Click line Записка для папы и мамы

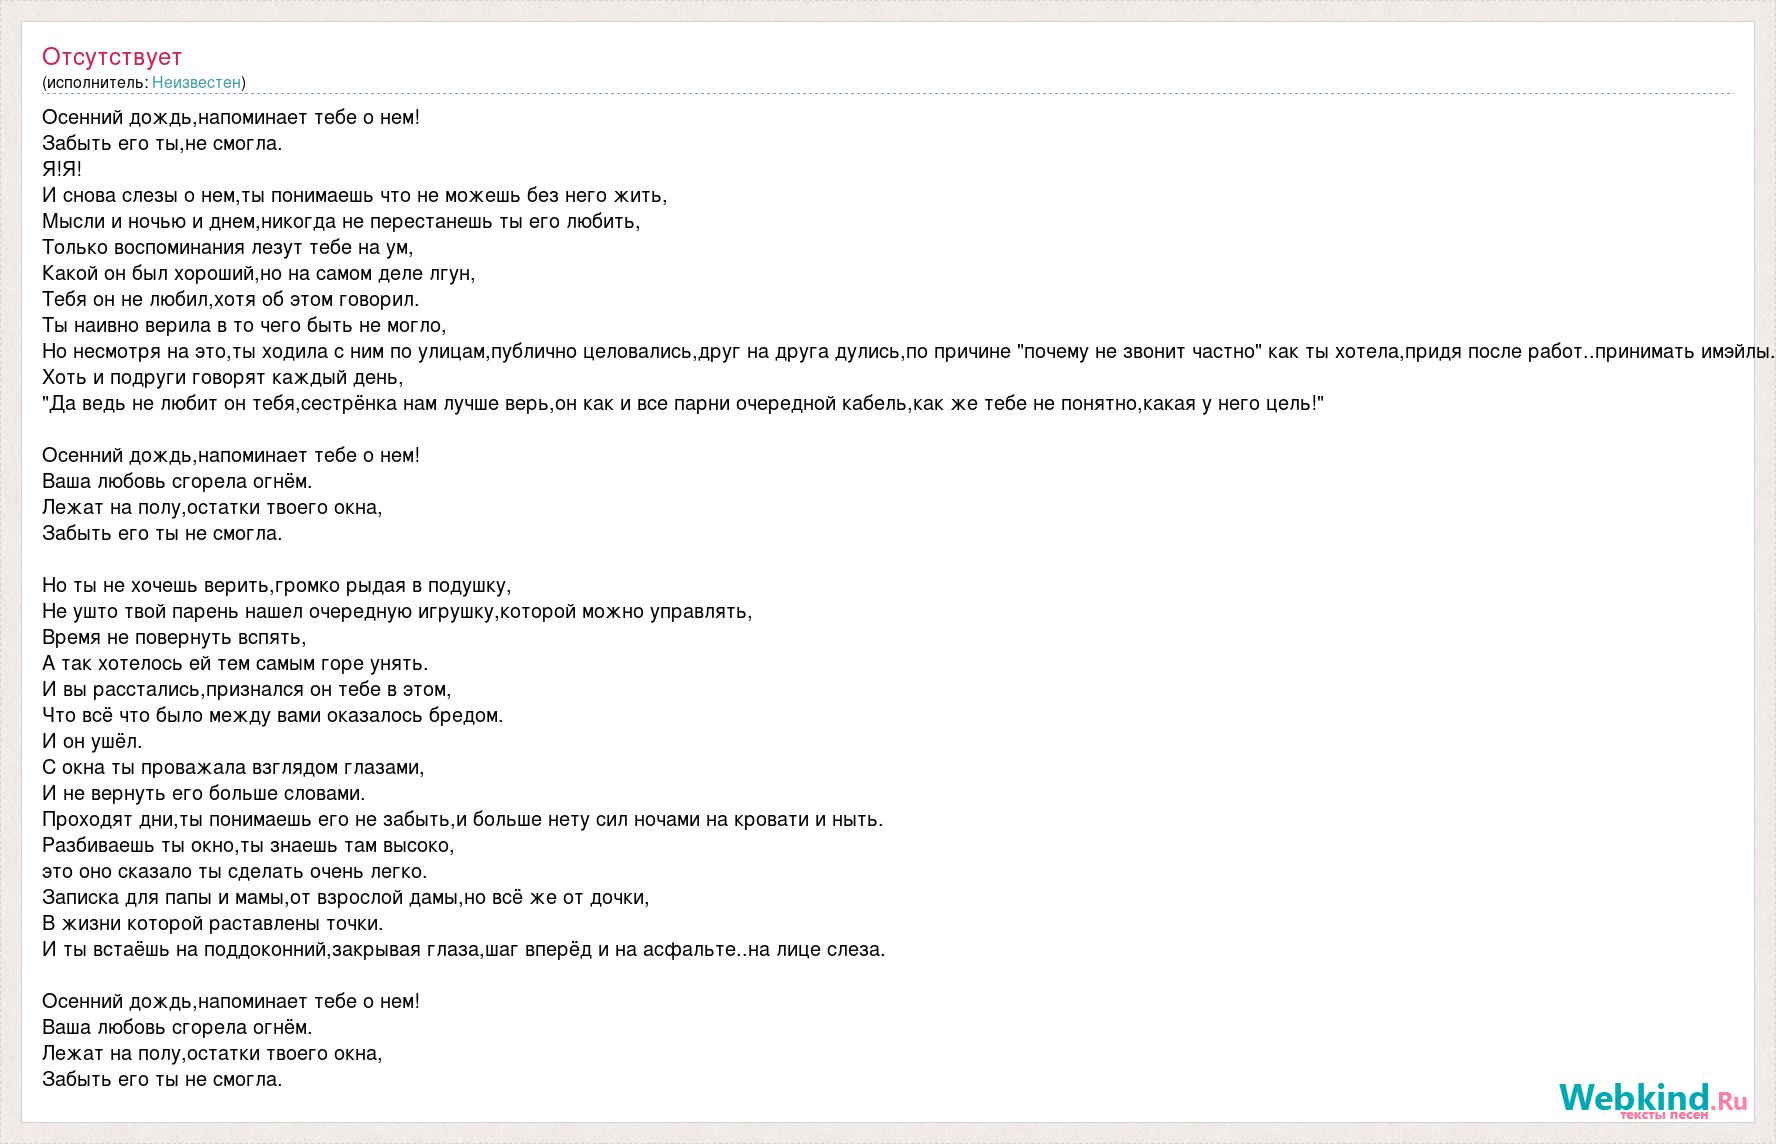point(346,897)
